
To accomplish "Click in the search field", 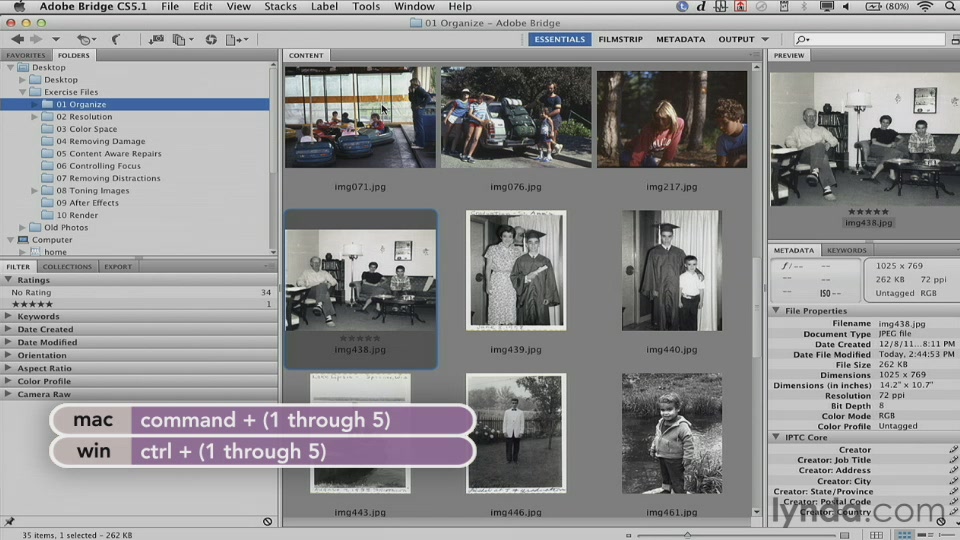I will pyautogui.click(x=869, y=39).
